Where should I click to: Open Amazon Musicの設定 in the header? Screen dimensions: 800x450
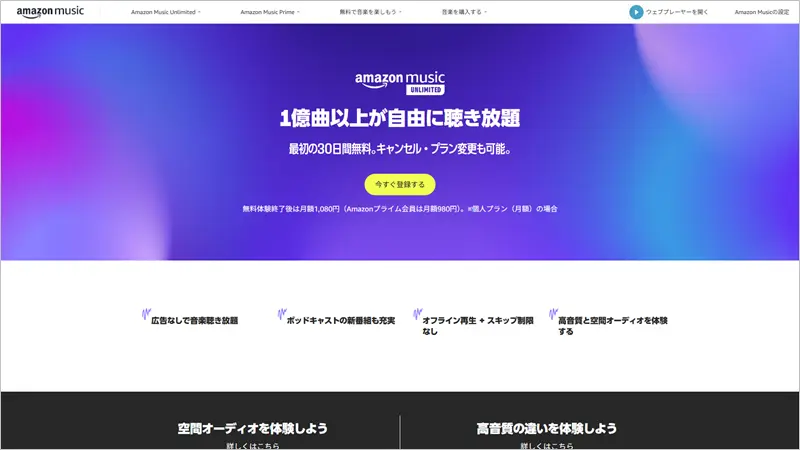(x=761, y=12)
